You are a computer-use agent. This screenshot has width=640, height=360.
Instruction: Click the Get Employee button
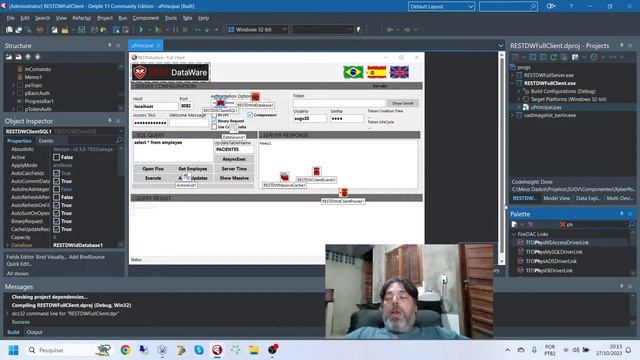pos(192,169)
